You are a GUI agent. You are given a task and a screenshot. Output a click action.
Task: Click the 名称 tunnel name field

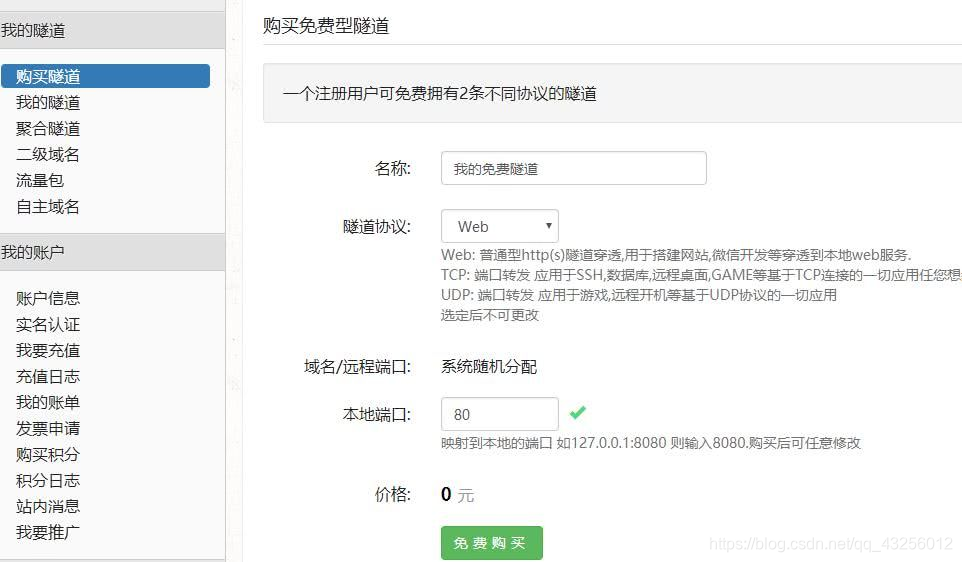(574, 168)
